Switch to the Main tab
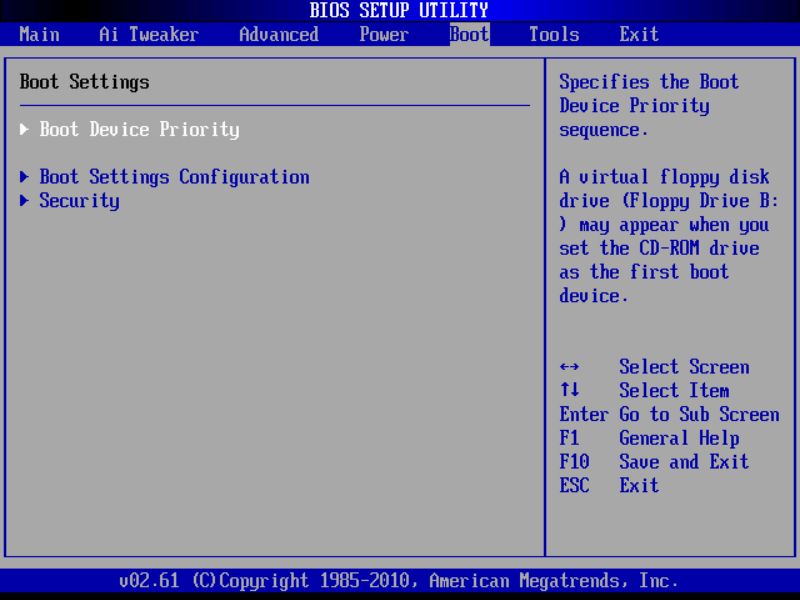 pyautogui.click(x=39, y=34)
